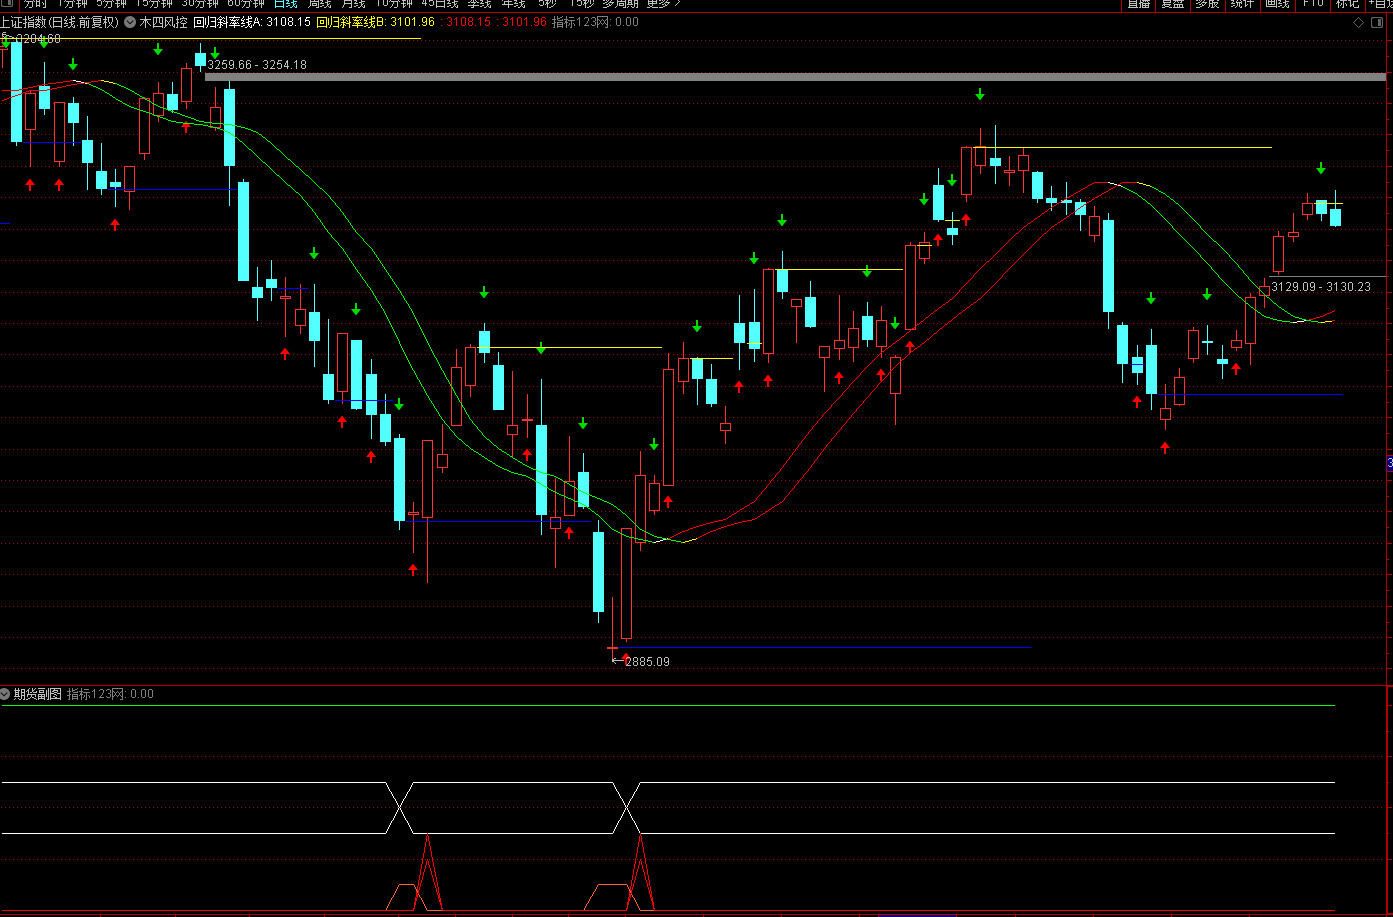Click the diamond icon at chart top-right
This screenshot has height=917, width=1393.
1357,22
